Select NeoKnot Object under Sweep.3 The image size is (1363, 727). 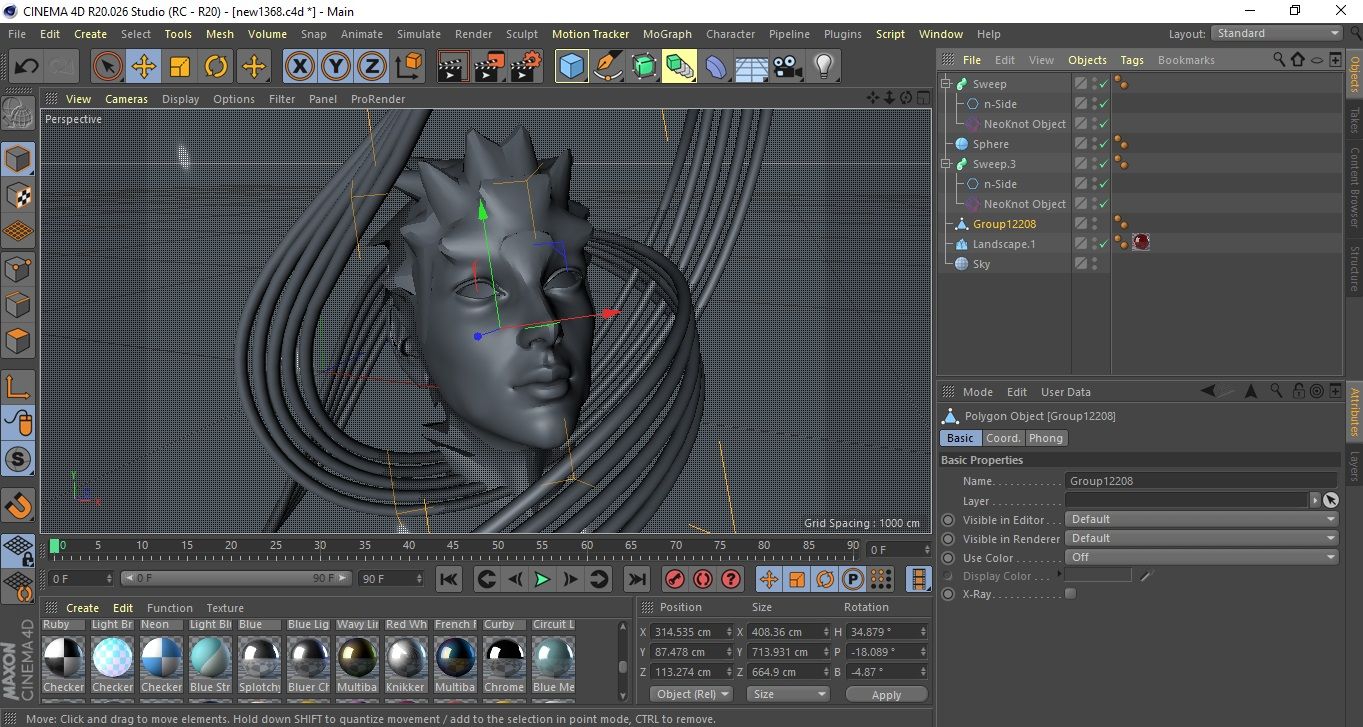point(1024,204)
